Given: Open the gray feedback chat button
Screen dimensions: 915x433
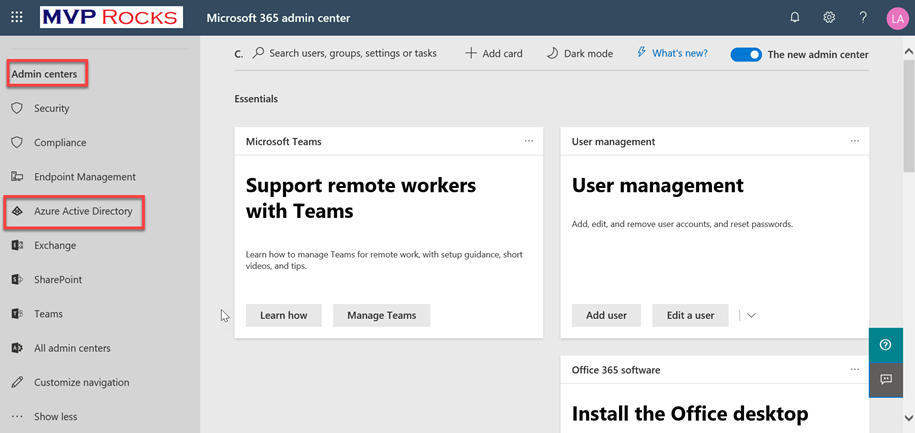Looking at the screenshot, I should click(886, 379).
